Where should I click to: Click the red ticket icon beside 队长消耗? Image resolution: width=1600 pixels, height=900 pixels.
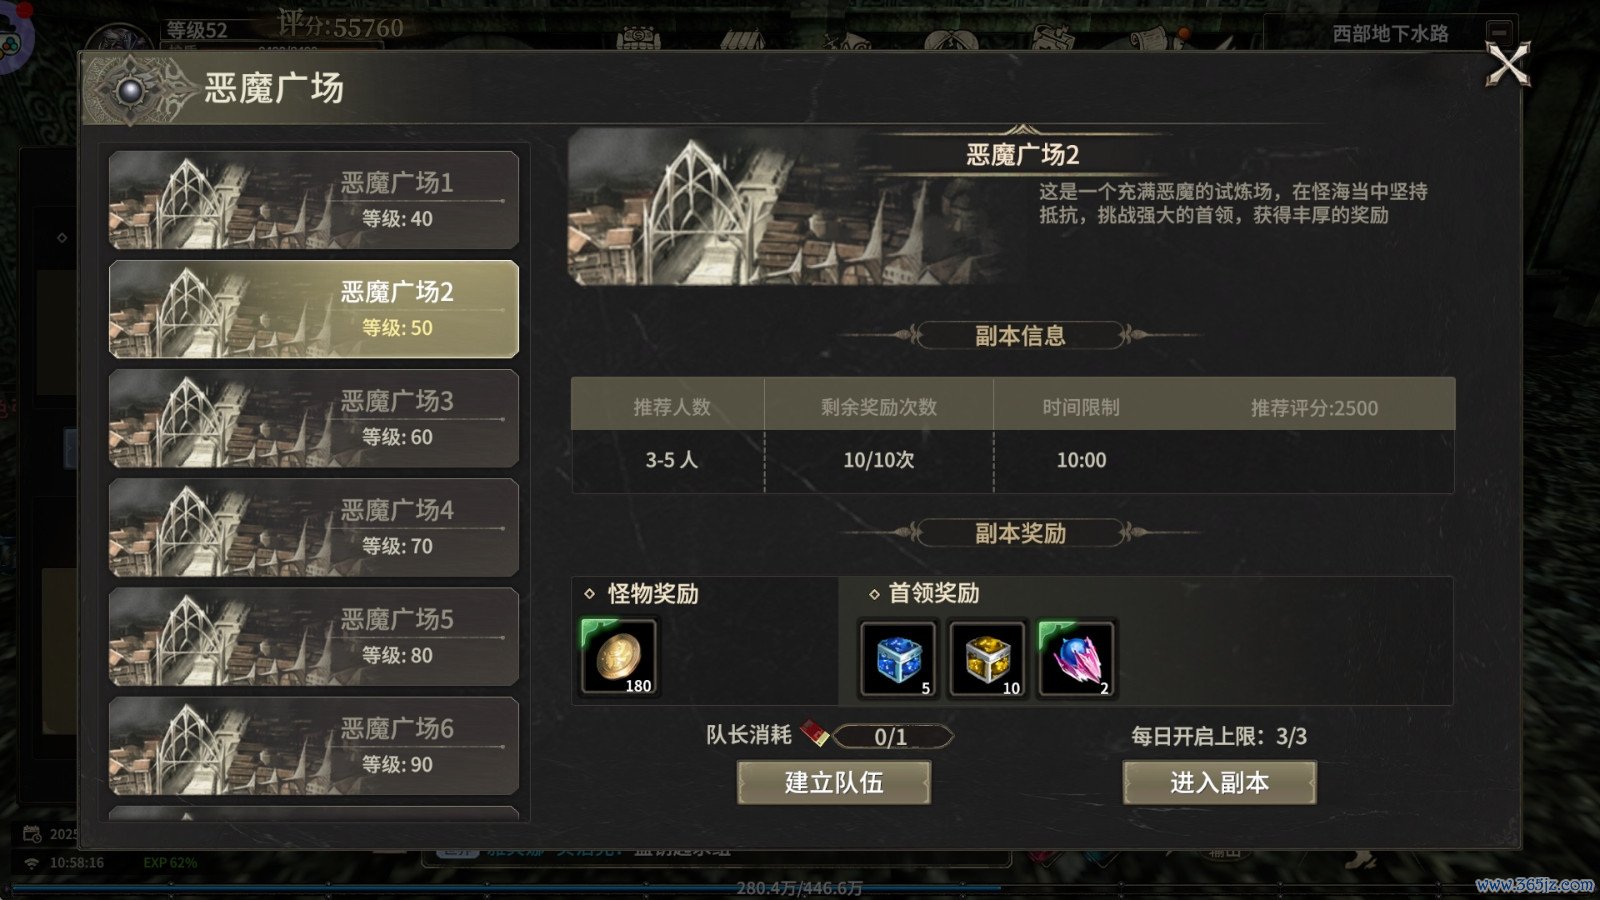(814, 735)
